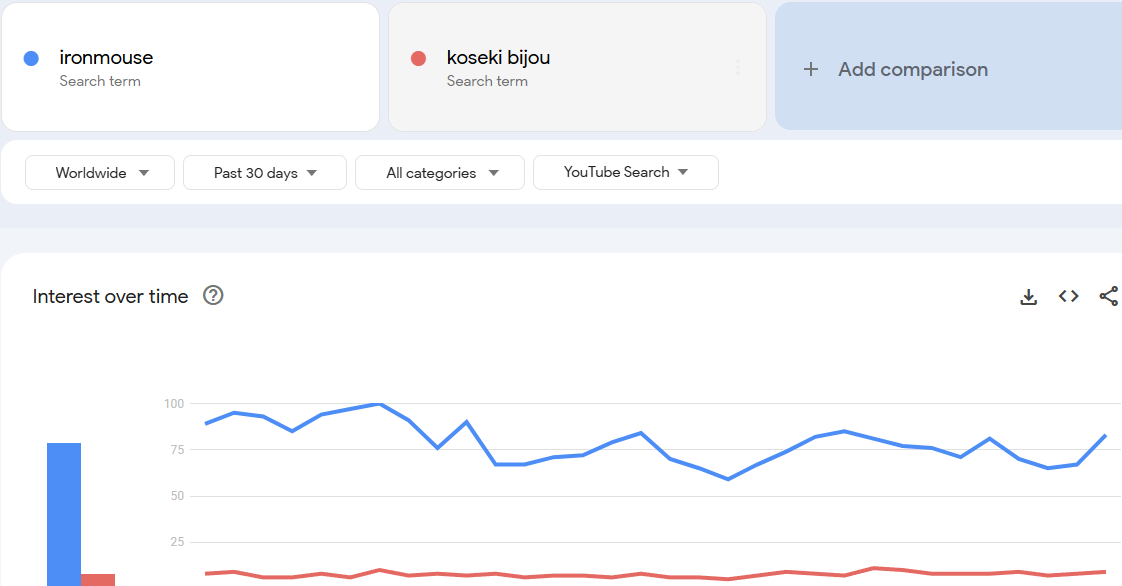The width and height of the screenshot is (1122, 586).
Task: Open the Worldwide region dropdown
Action: point(101,173)
